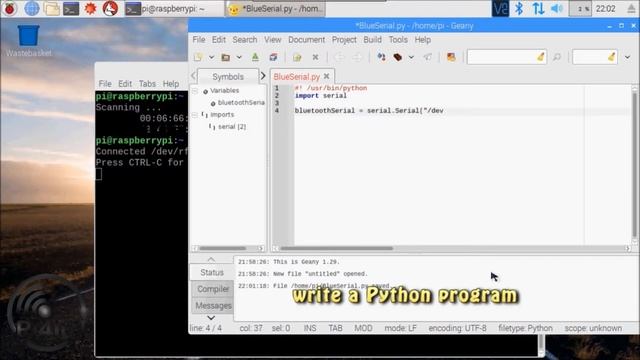Viewport: 640px width, 360px height.
Task: Click the run/execute paper-plane icon
Action: coord(427,57)
